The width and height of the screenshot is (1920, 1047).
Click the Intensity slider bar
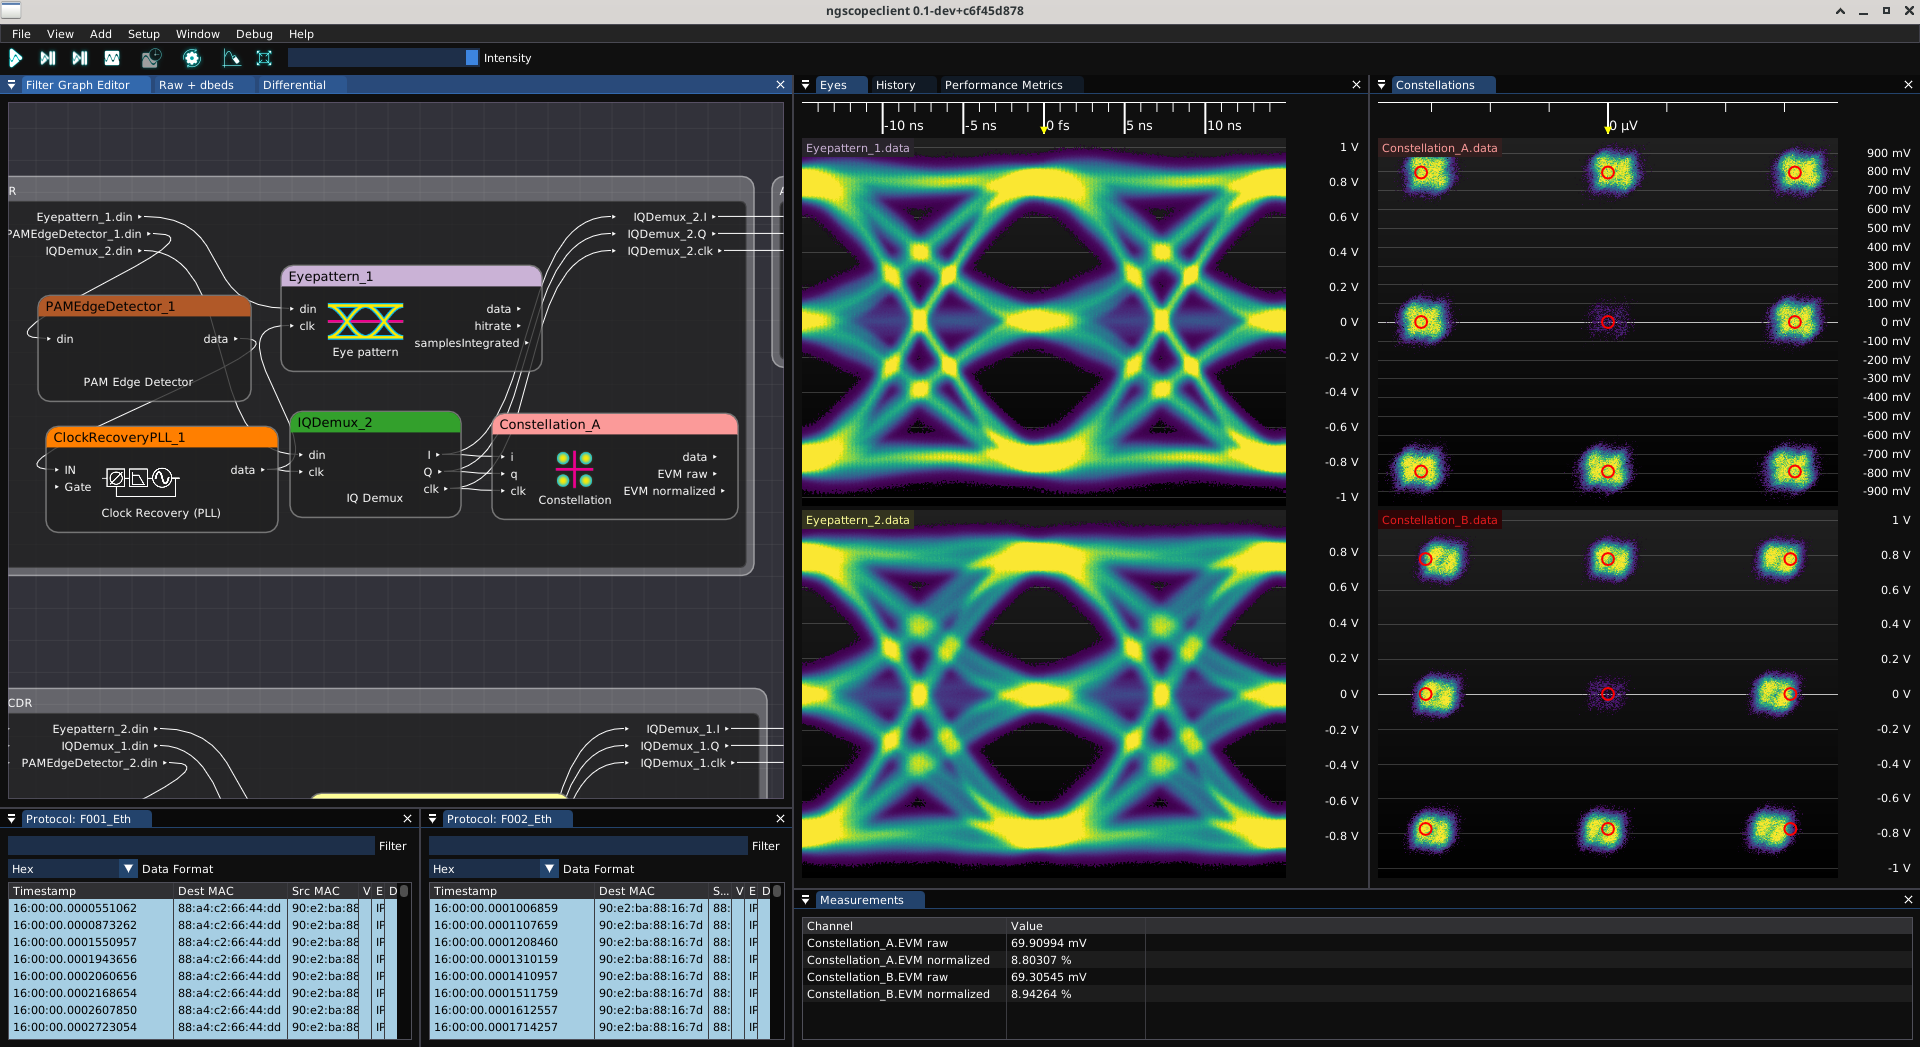pyautogui.click(x=382, y=58)
